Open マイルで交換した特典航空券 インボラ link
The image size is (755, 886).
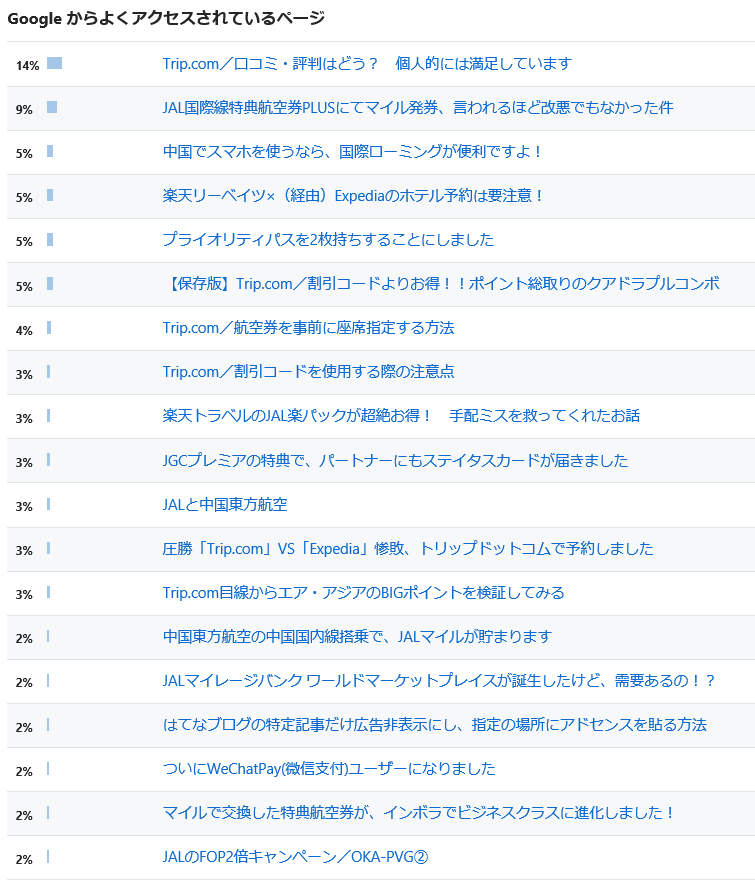click(419, 813)
